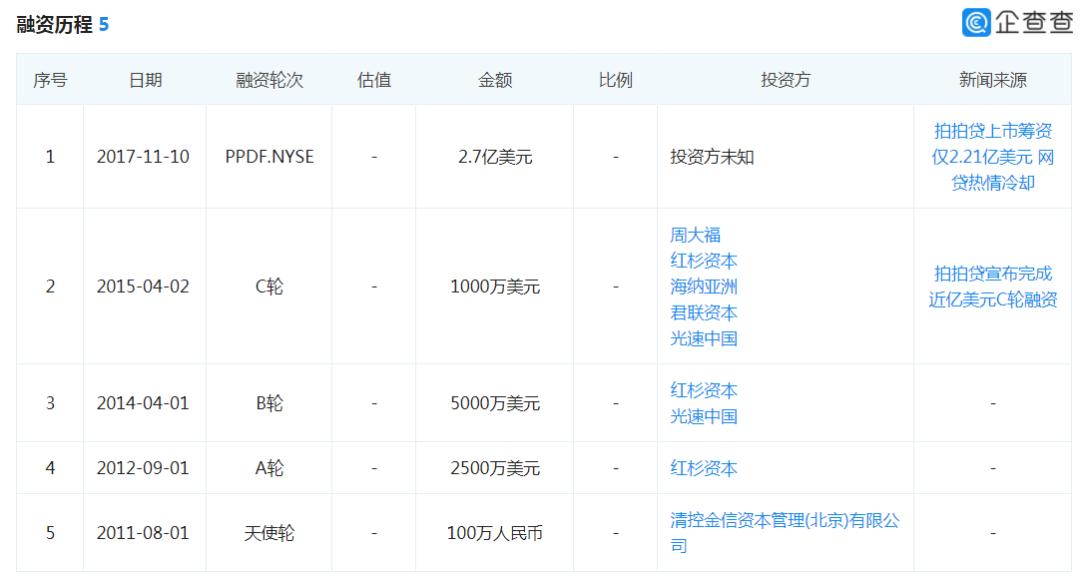Select the PPDF.NYSE round label
The width and height of the screenshot is (1080, 578).
tap(267, 155)
